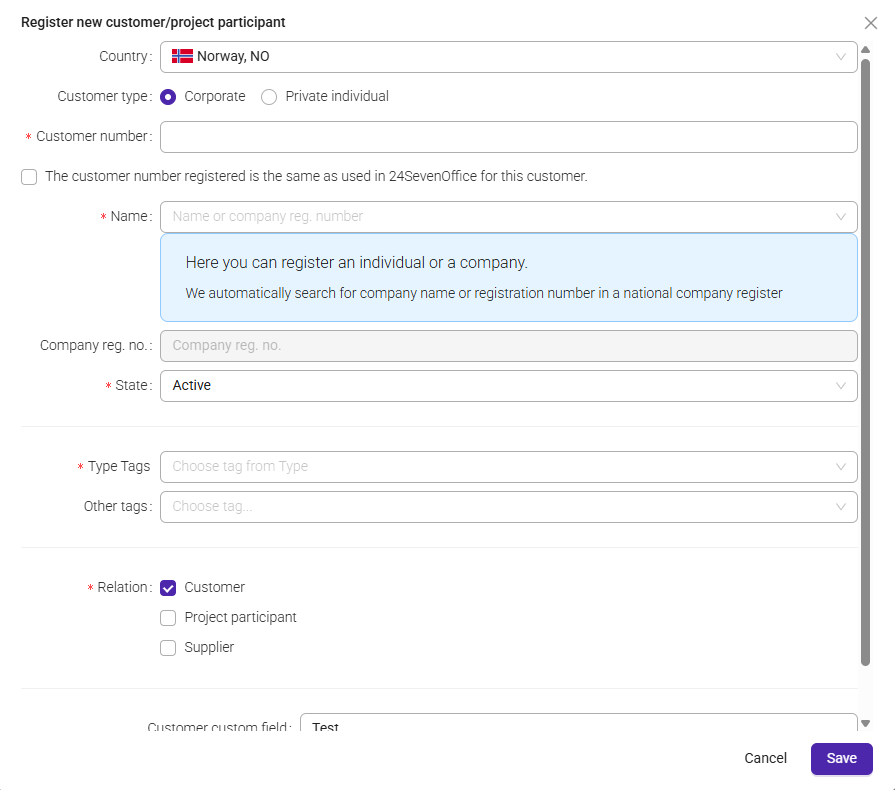Click the scrollbar up arrow
895x790 pixels.
865,50
